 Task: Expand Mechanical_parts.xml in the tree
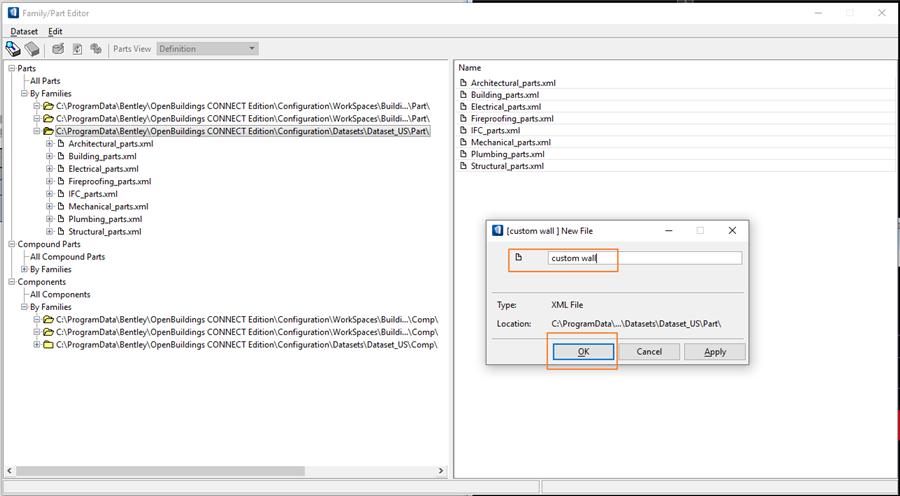coord(49,206)
